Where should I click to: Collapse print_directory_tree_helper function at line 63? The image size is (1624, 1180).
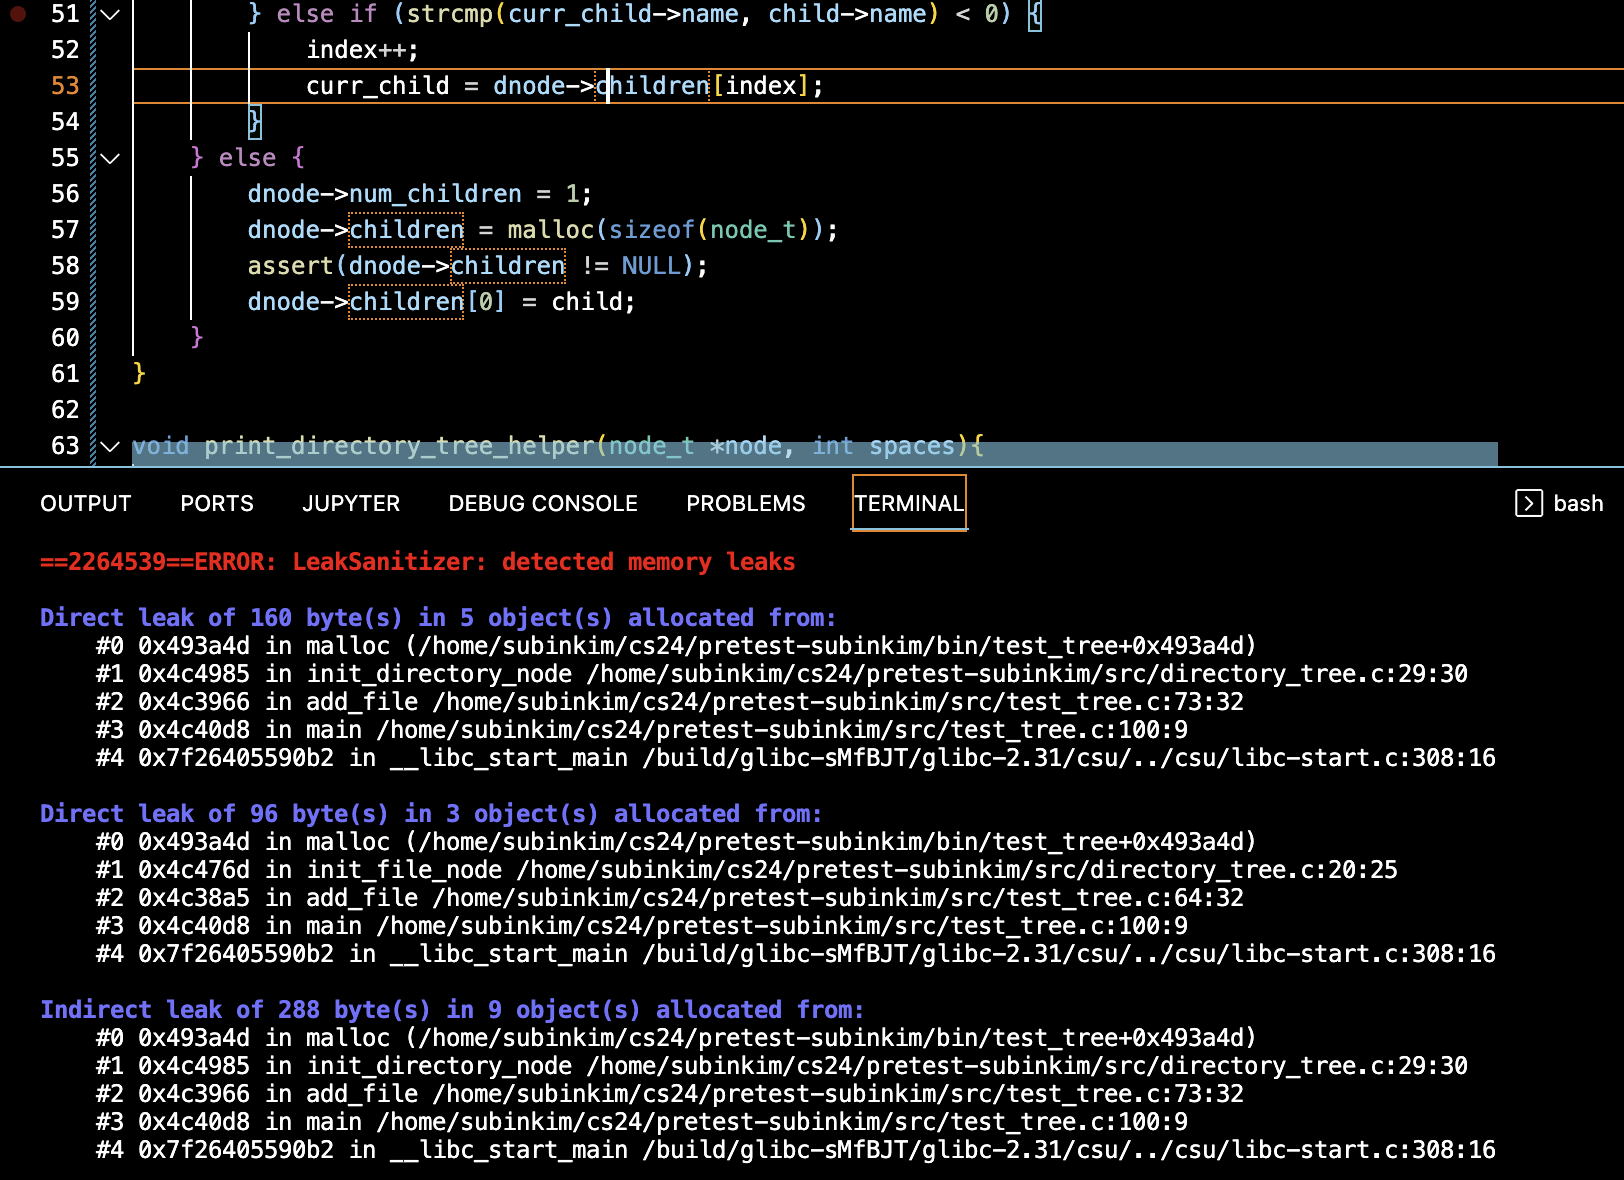[x=110, y=446]
